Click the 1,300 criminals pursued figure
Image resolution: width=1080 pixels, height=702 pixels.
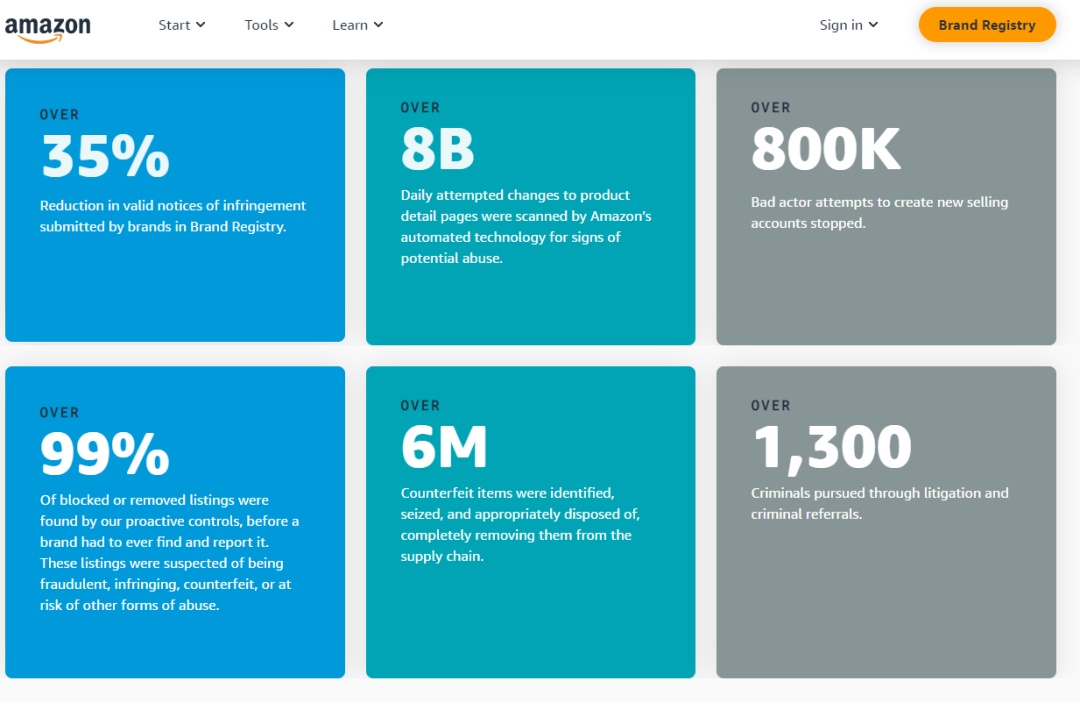click(831, 448)
